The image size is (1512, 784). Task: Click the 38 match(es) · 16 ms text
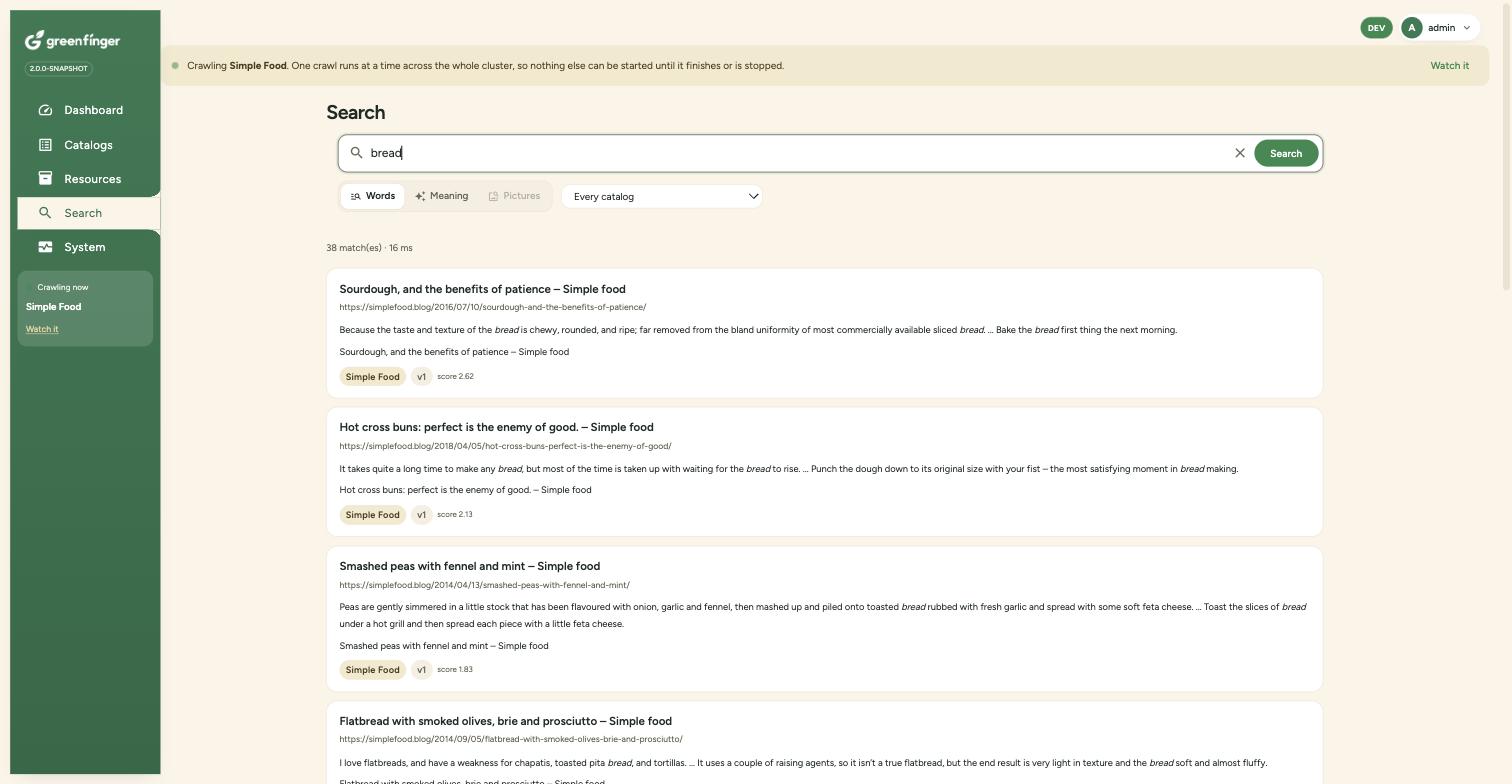pyautogui.click(x=369, y=248)
